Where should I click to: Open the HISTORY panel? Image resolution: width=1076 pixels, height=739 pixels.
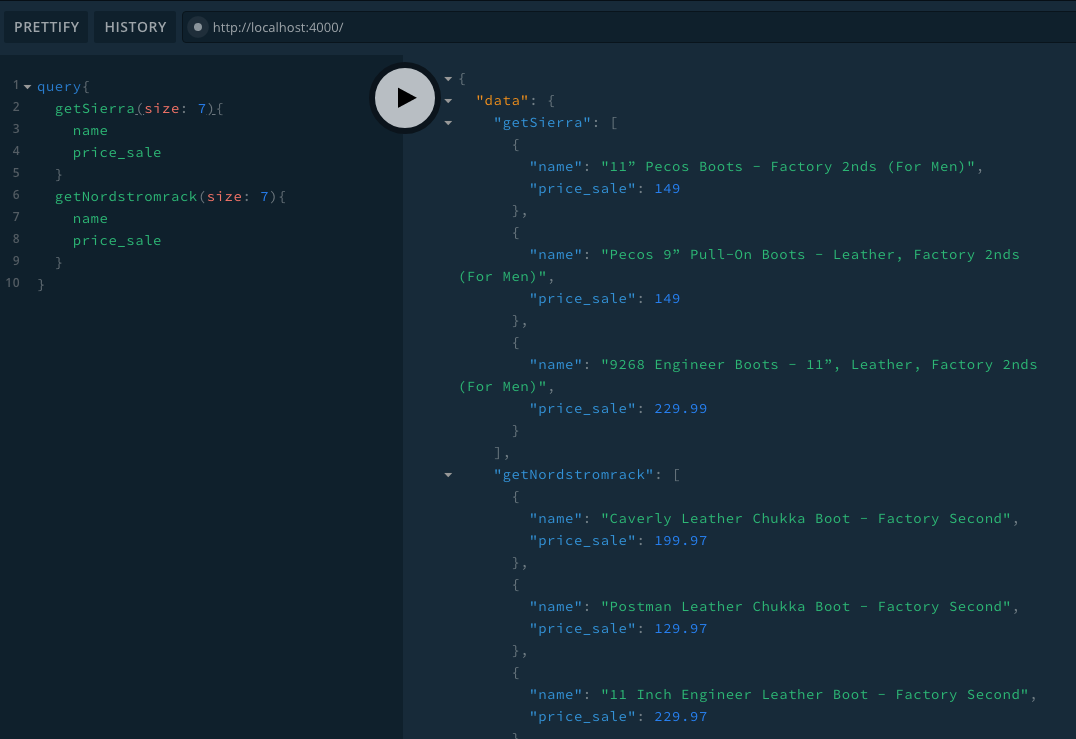tap(135, 27)
